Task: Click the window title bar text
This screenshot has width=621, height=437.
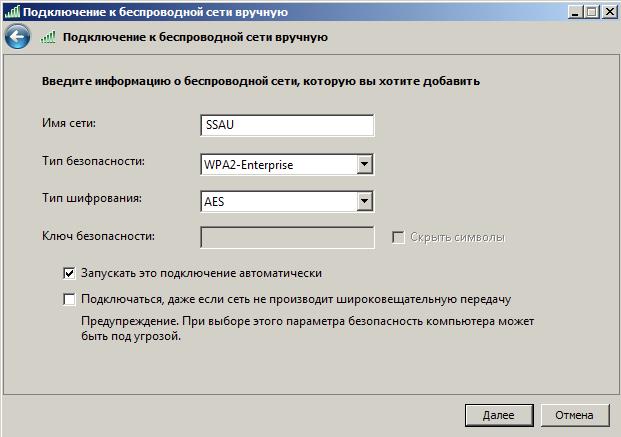Action: click(x=155, y=12)
